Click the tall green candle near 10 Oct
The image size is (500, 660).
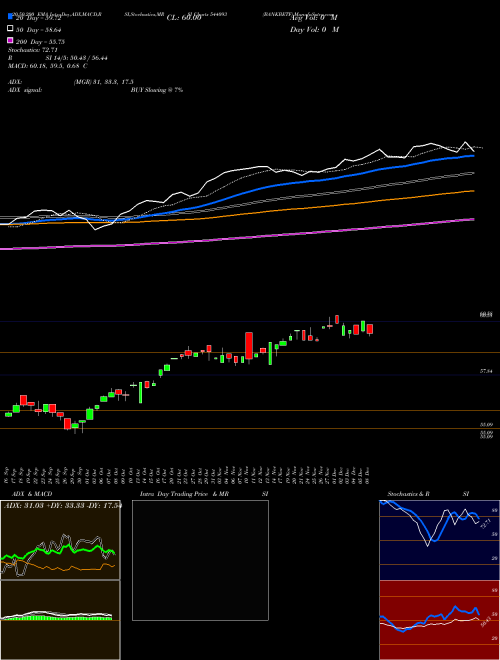[x=141, y=392]
